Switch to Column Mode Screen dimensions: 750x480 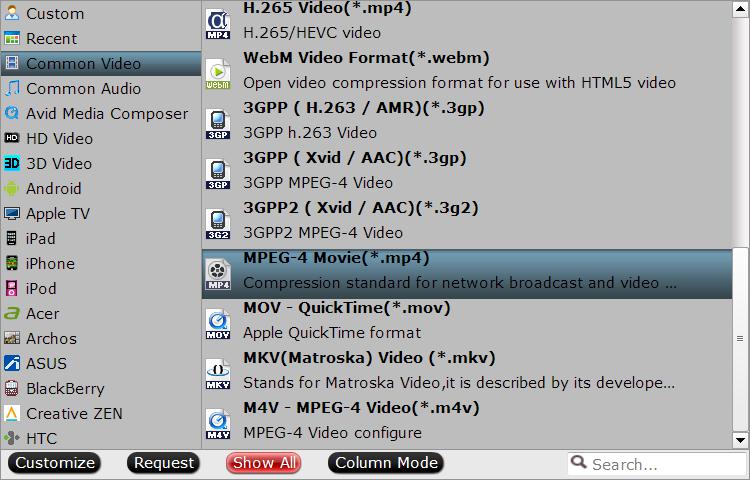click(386, 463)
